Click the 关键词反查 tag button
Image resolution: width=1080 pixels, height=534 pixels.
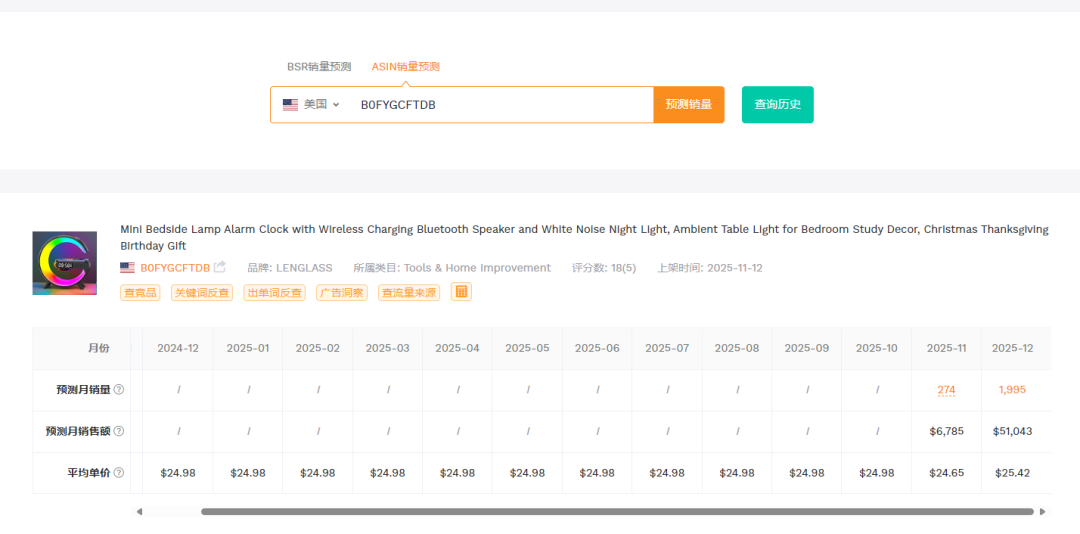coord(201,293)
